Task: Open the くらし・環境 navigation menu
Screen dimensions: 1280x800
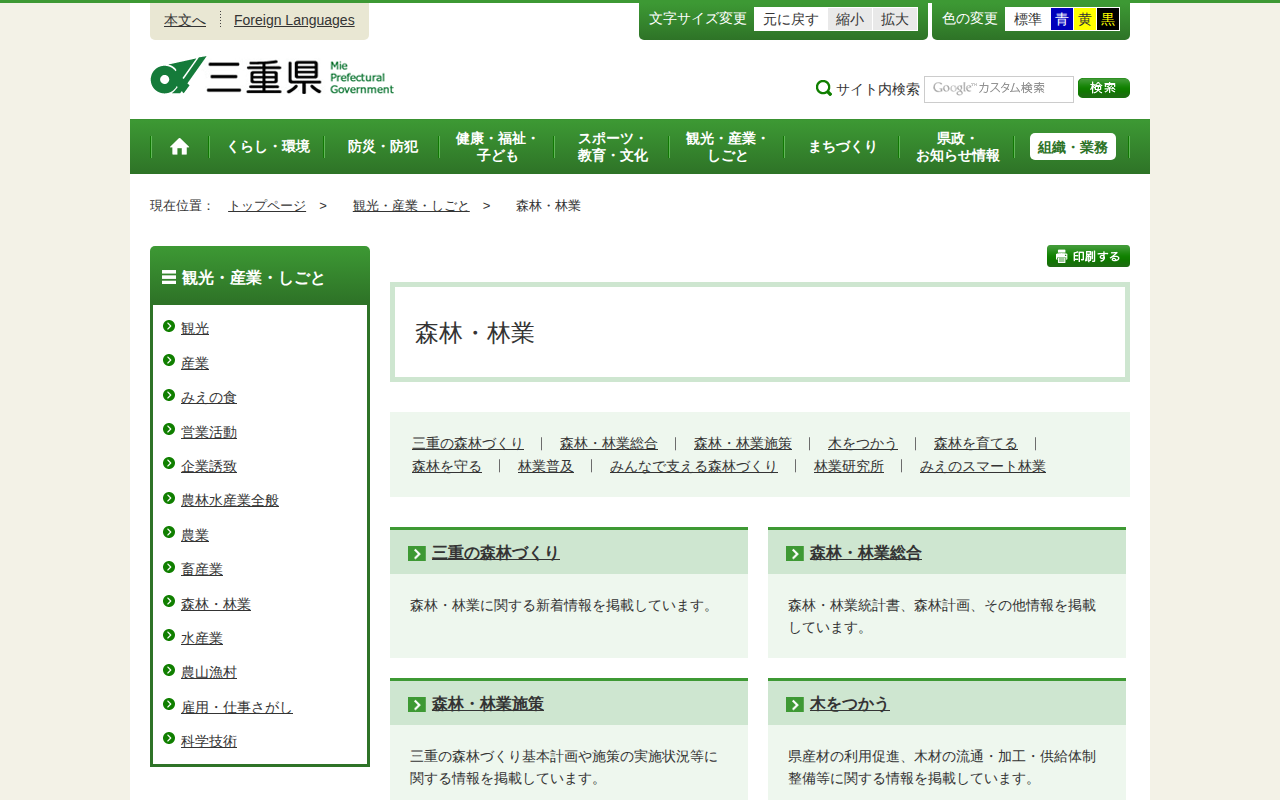Action: pyautogui.click(x=268, y=147)
